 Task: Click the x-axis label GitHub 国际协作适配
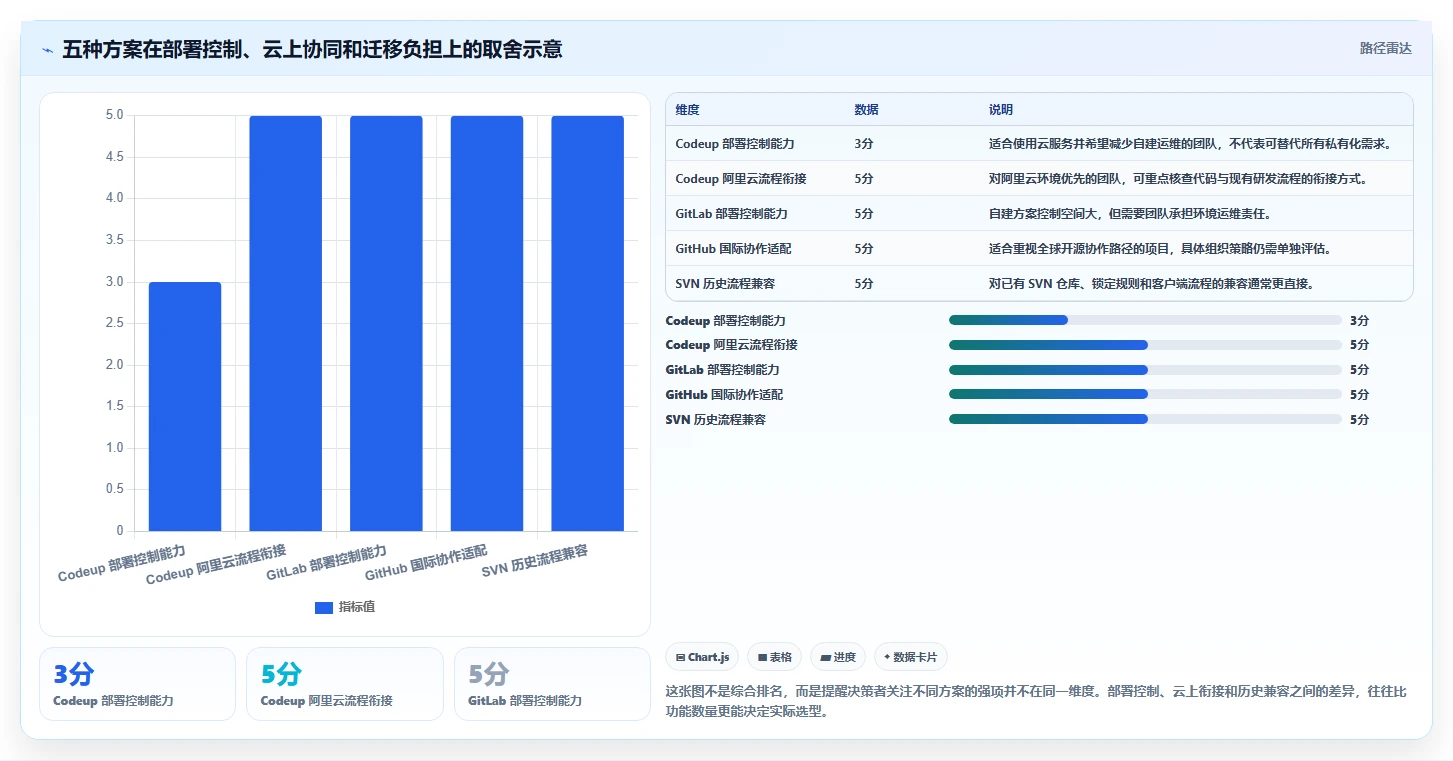coord(426,563)
